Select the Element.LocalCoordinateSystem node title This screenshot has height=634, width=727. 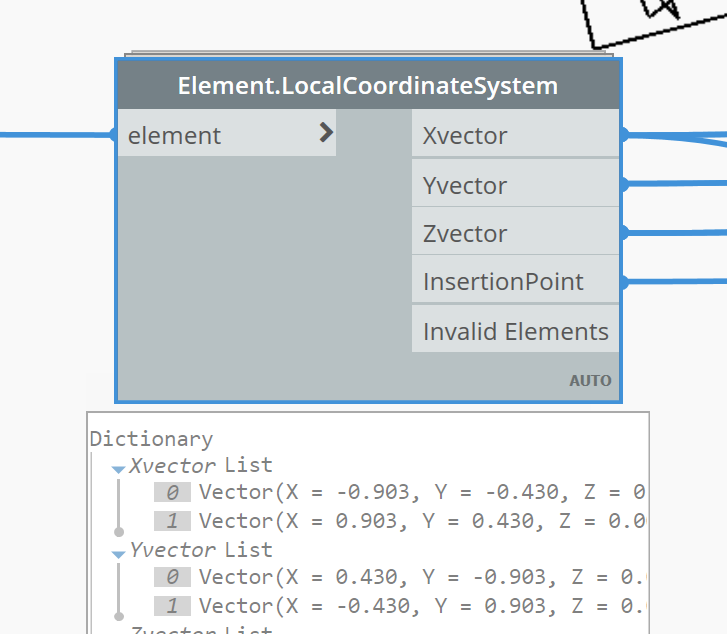click(x=368, y=86)
